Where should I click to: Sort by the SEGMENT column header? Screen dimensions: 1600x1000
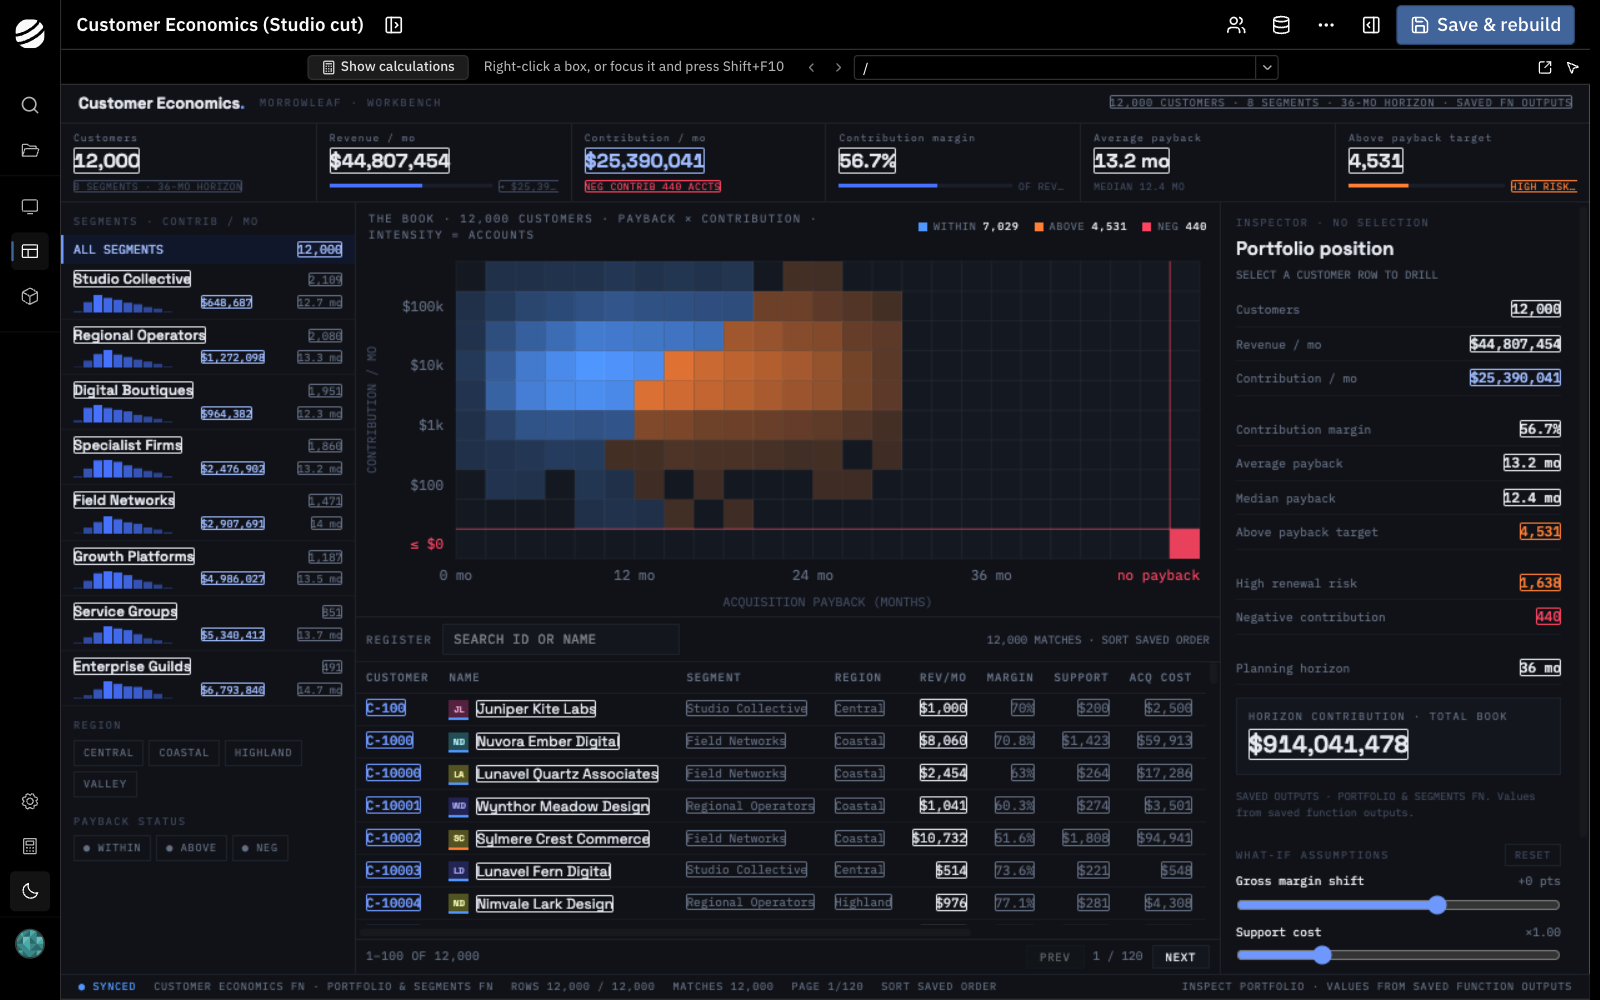click(713, 678)
